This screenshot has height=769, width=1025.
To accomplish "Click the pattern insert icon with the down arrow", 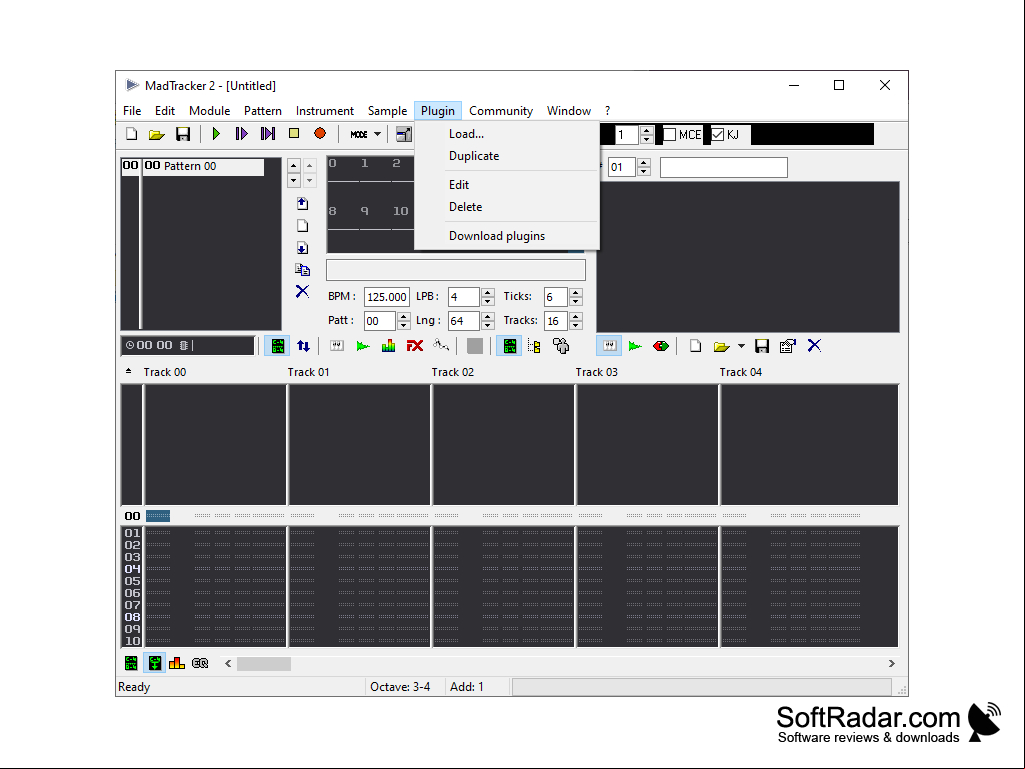I will click(x=302, y=248).
